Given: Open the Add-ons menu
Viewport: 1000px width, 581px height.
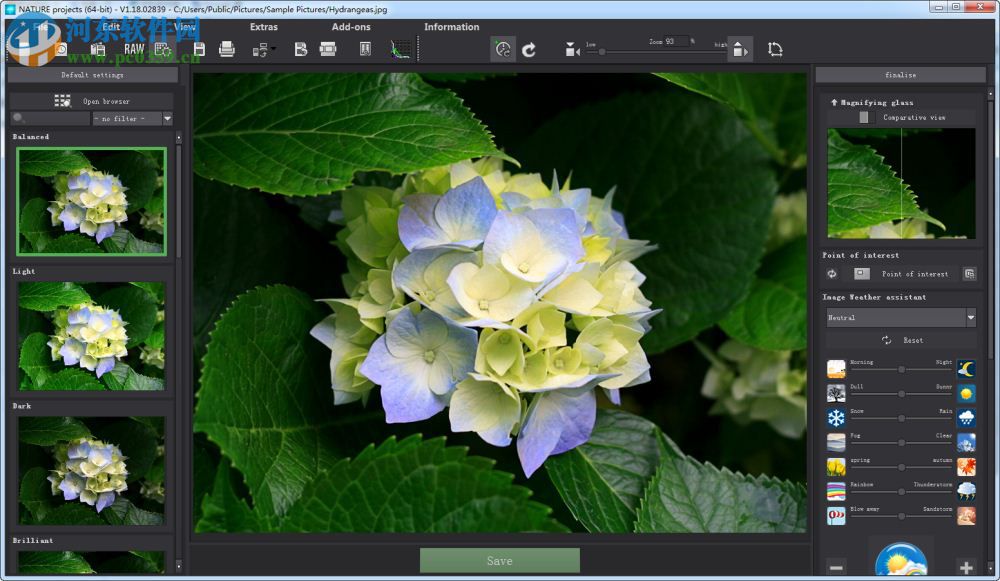Looking at the screenshot, I should pyautogui.click(x=351, y=27).
